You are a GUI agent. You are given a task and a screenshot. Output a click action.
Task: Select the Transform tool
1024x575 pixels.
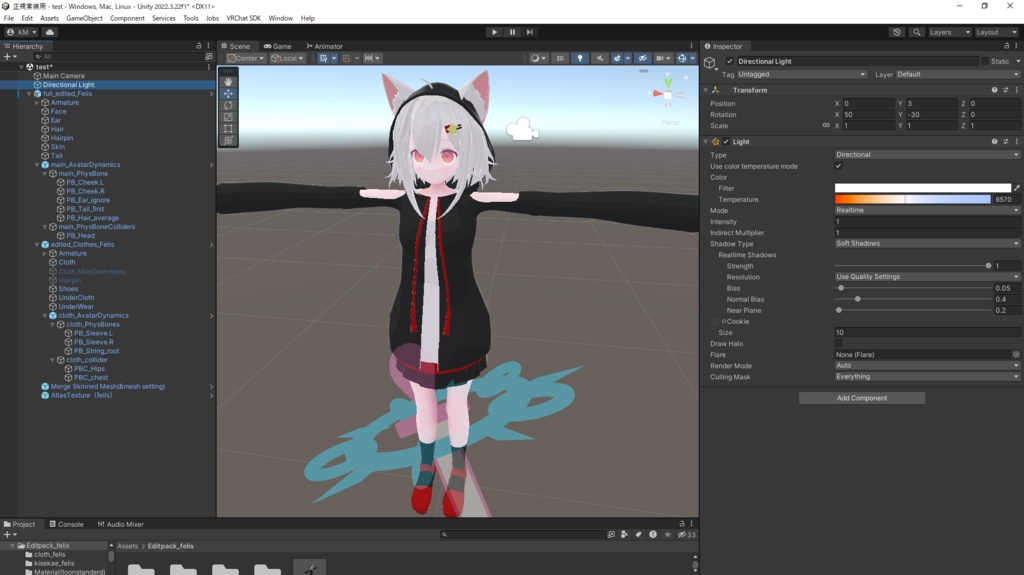tap(228, 140)
